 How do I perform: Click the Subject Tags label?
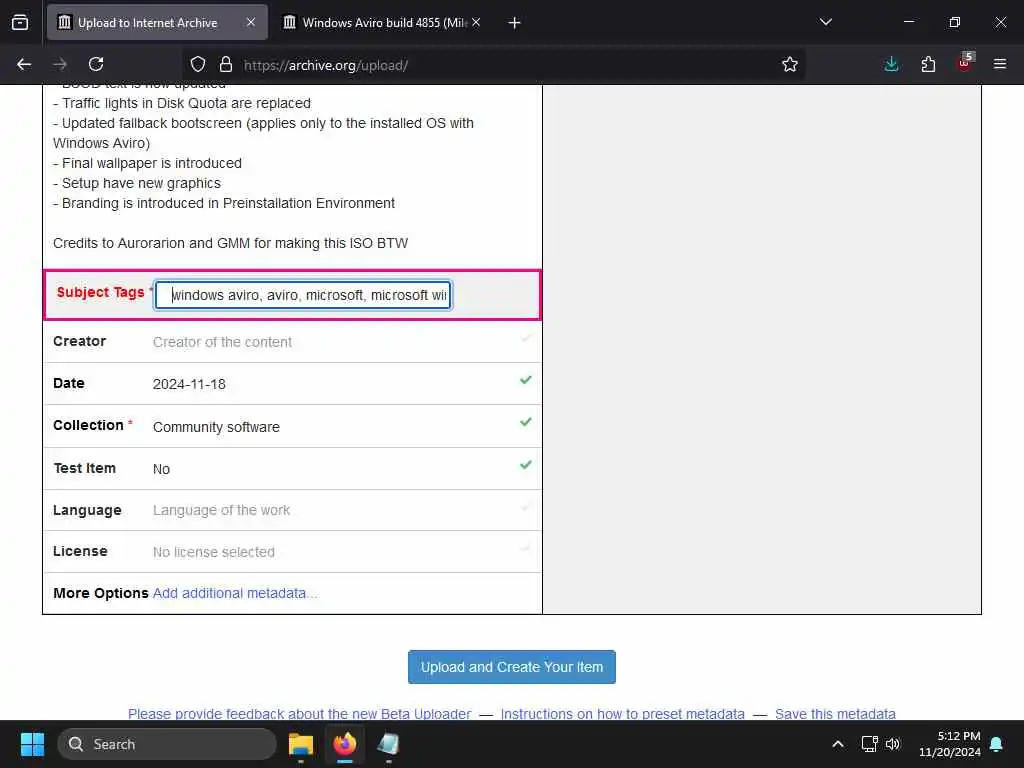(x=101, y=293)
